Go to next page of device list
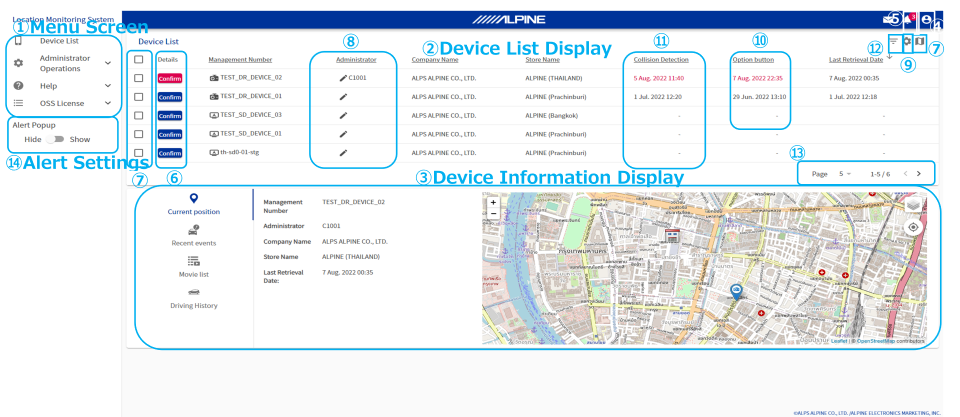The height and width of the screenshot is (417, 960). (x=918, y=174)
